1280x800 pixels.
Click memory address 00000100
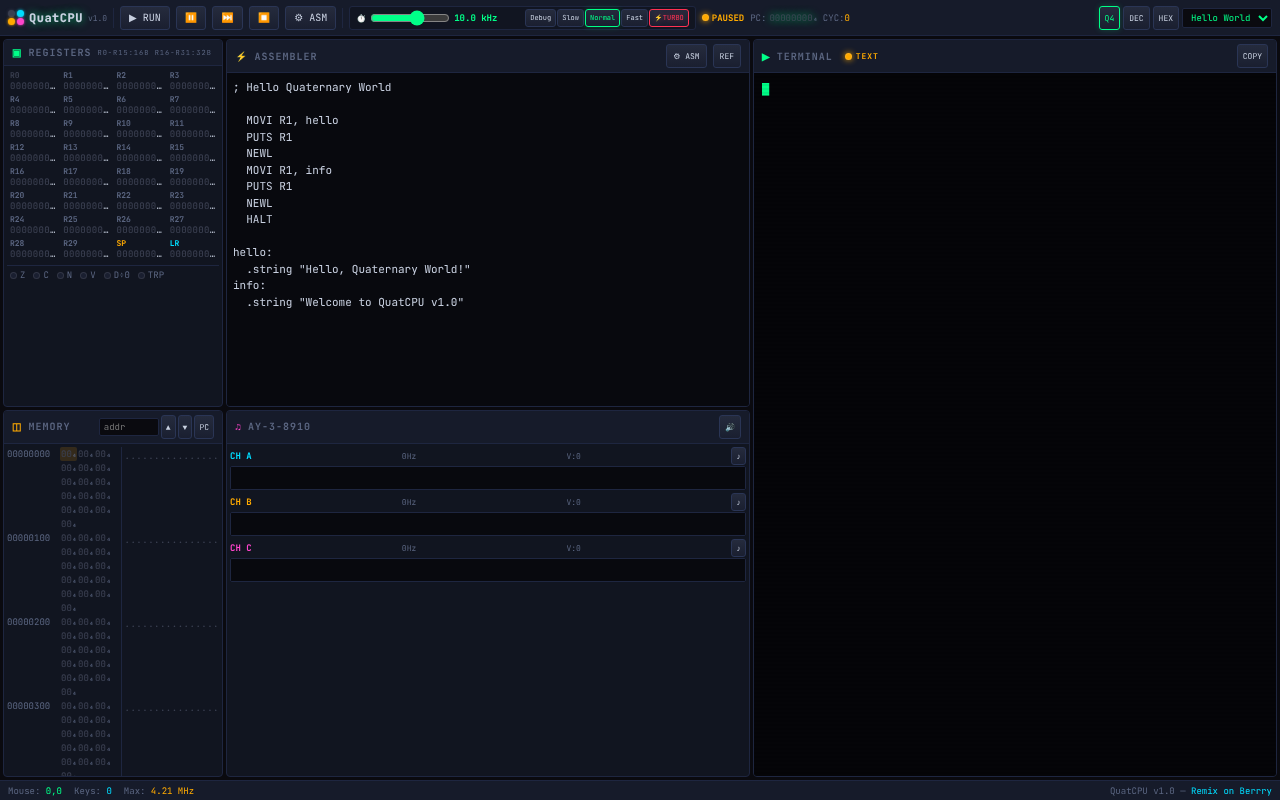coord(28,538)
